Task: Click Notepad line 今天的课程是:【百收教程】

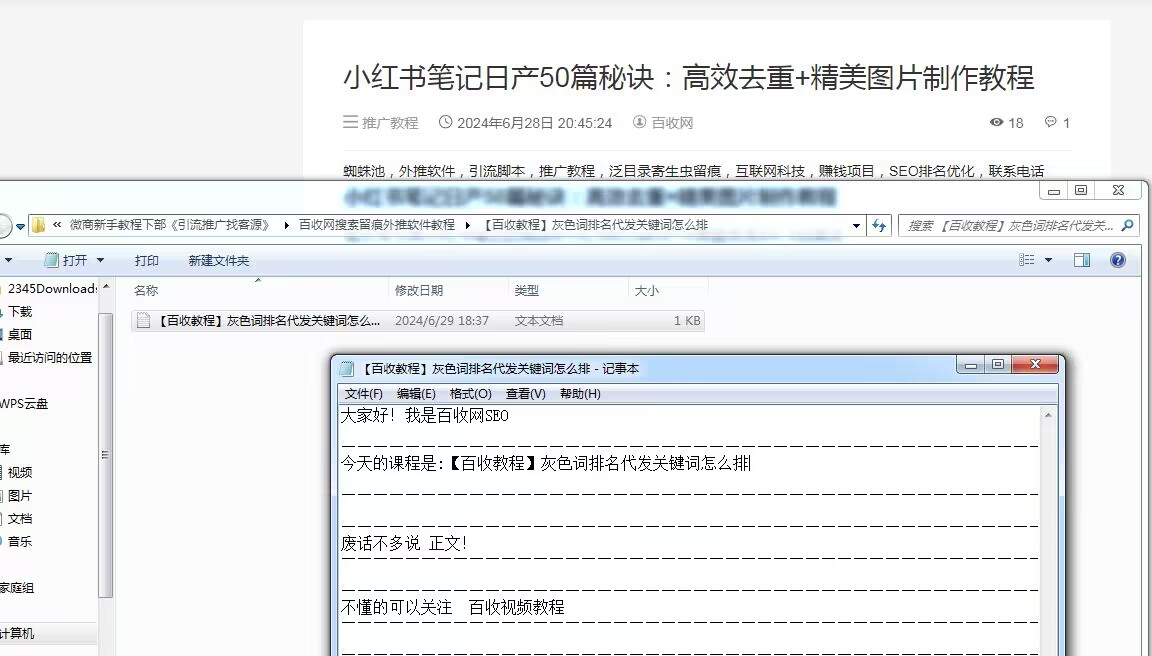Action: tap(546, 464)
